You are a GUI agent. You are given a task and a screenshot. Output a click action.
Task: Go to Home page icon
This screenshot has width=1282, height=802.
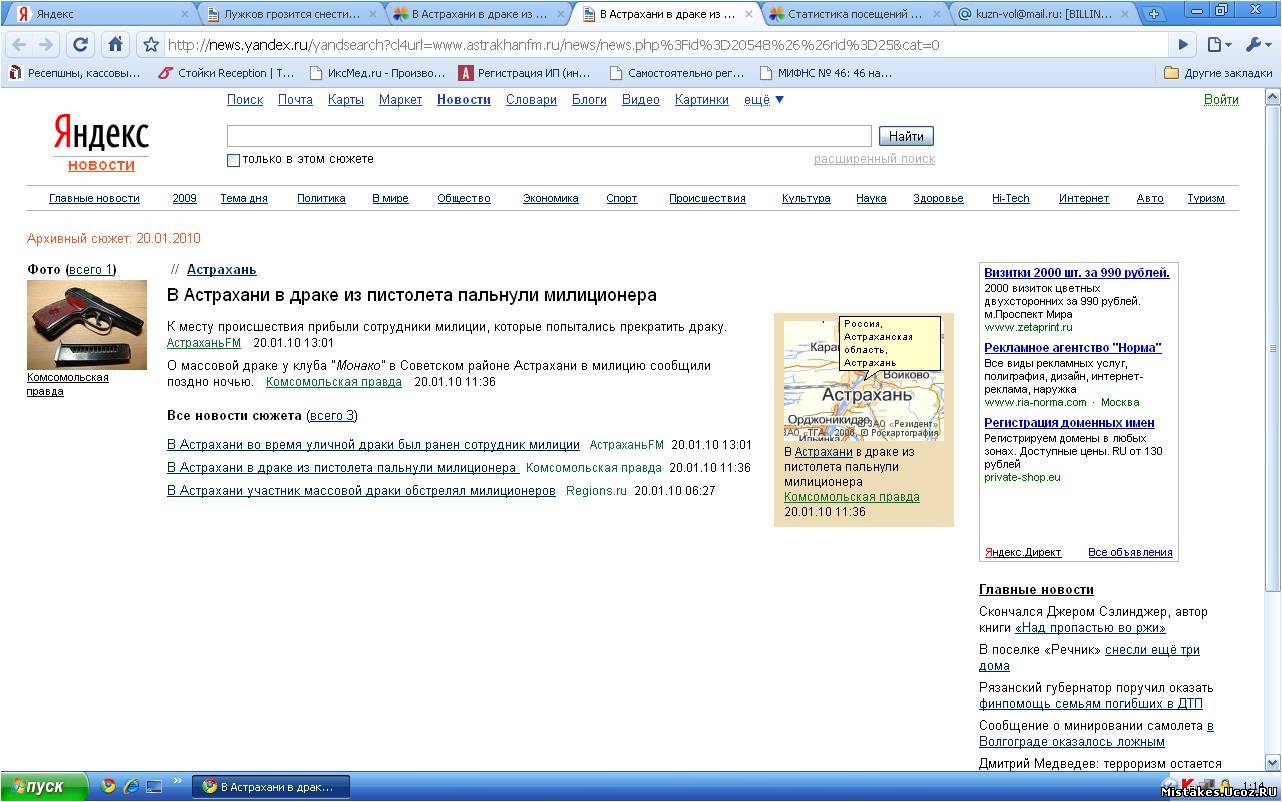[x=115, y=45]
